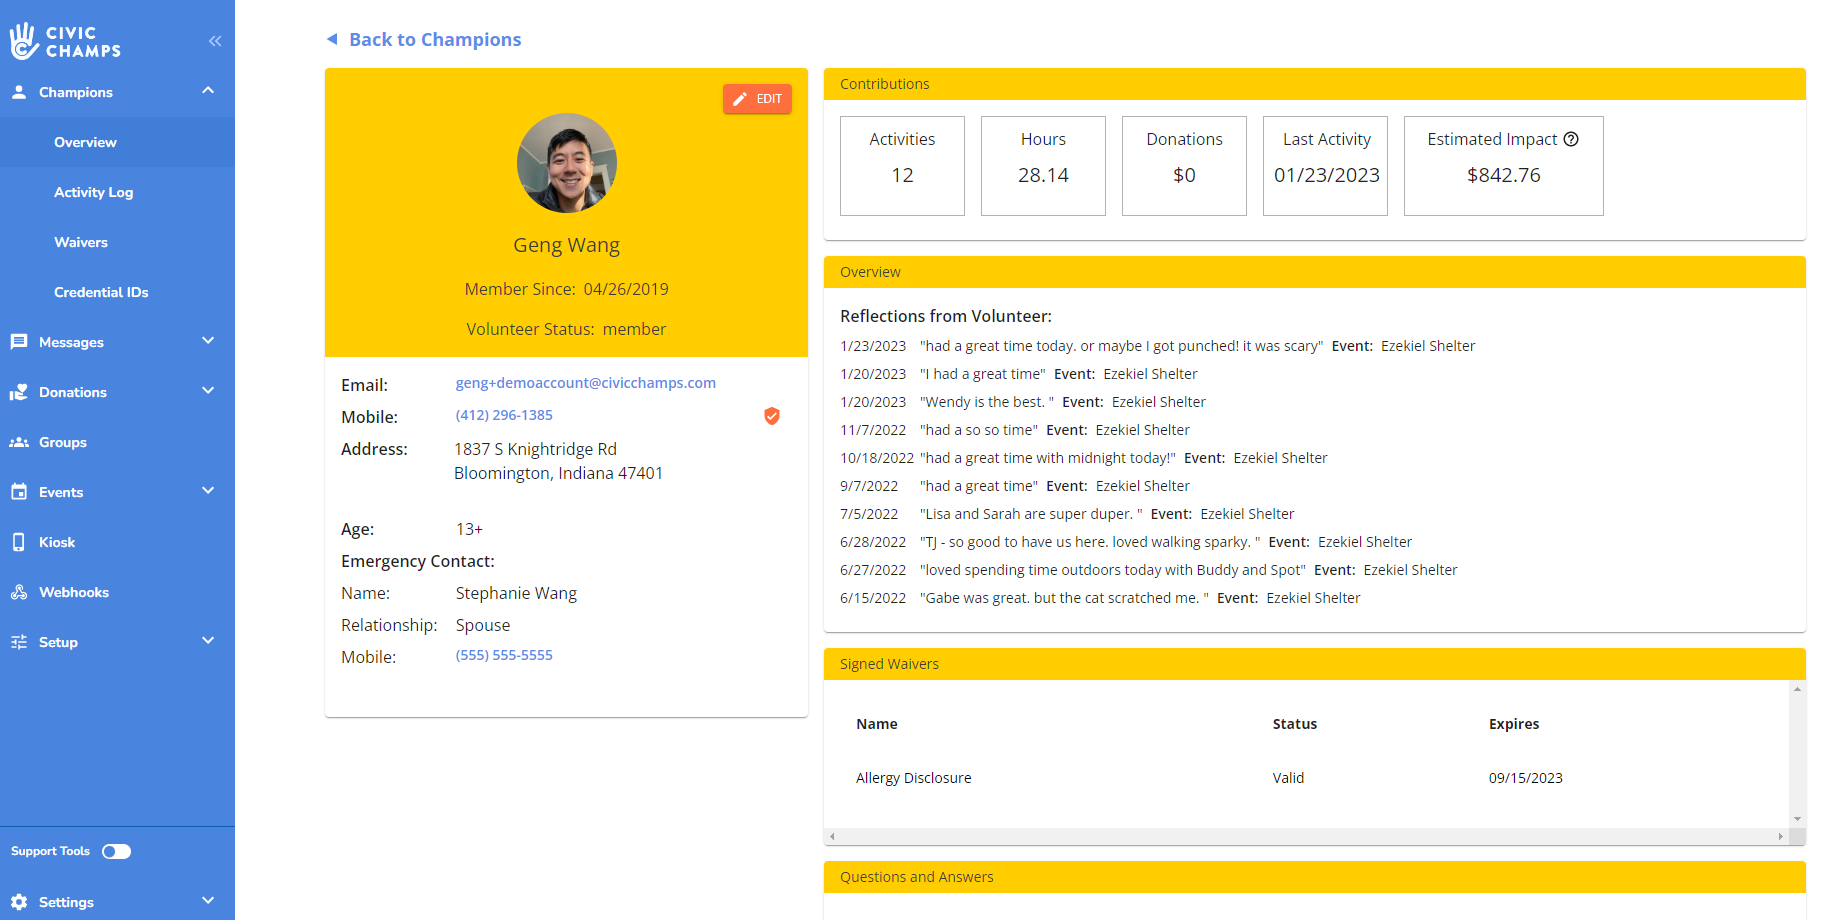Expand the Settings section
This screenshot has height=920, width=1821.
(x=208, y=901)
